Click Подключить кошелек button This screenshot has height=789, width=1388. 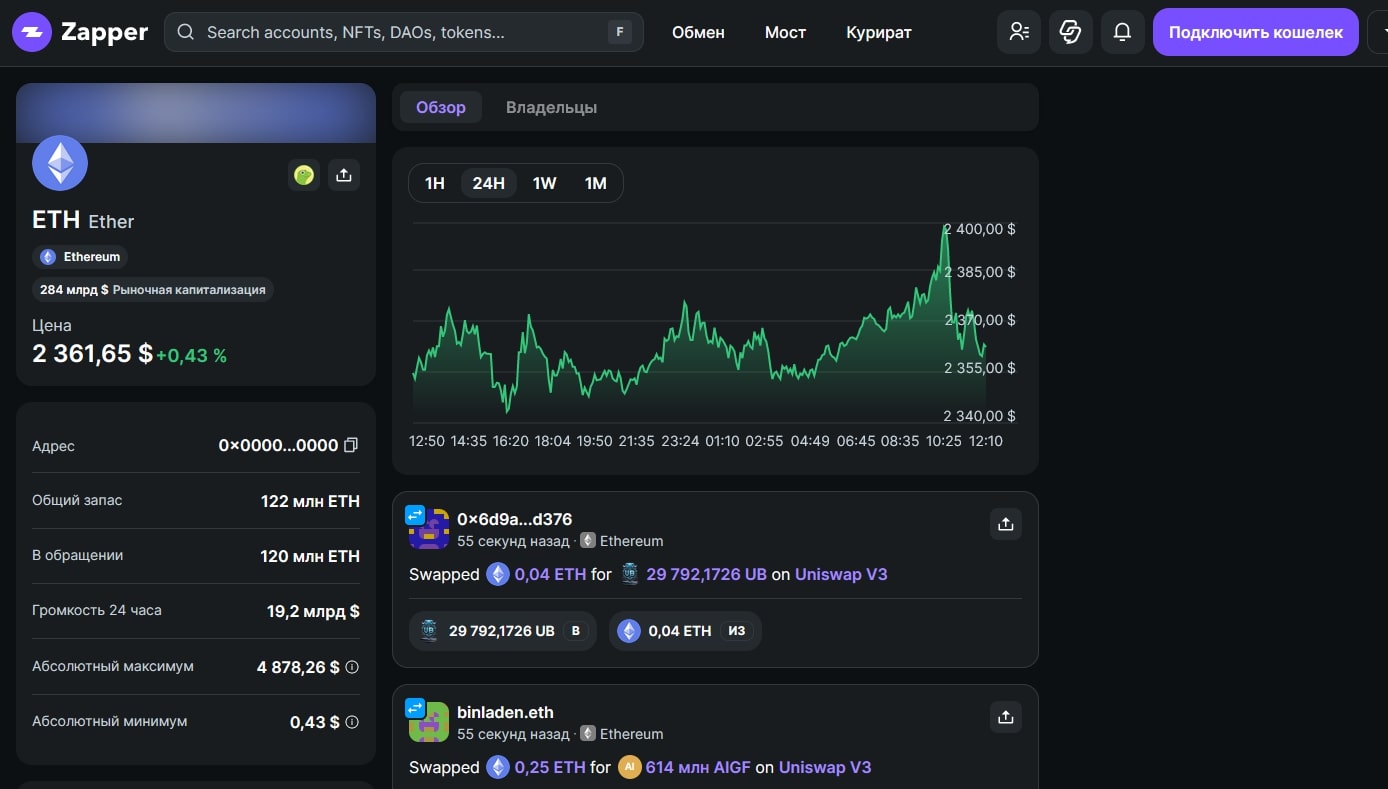click(x=1256, y=32)
